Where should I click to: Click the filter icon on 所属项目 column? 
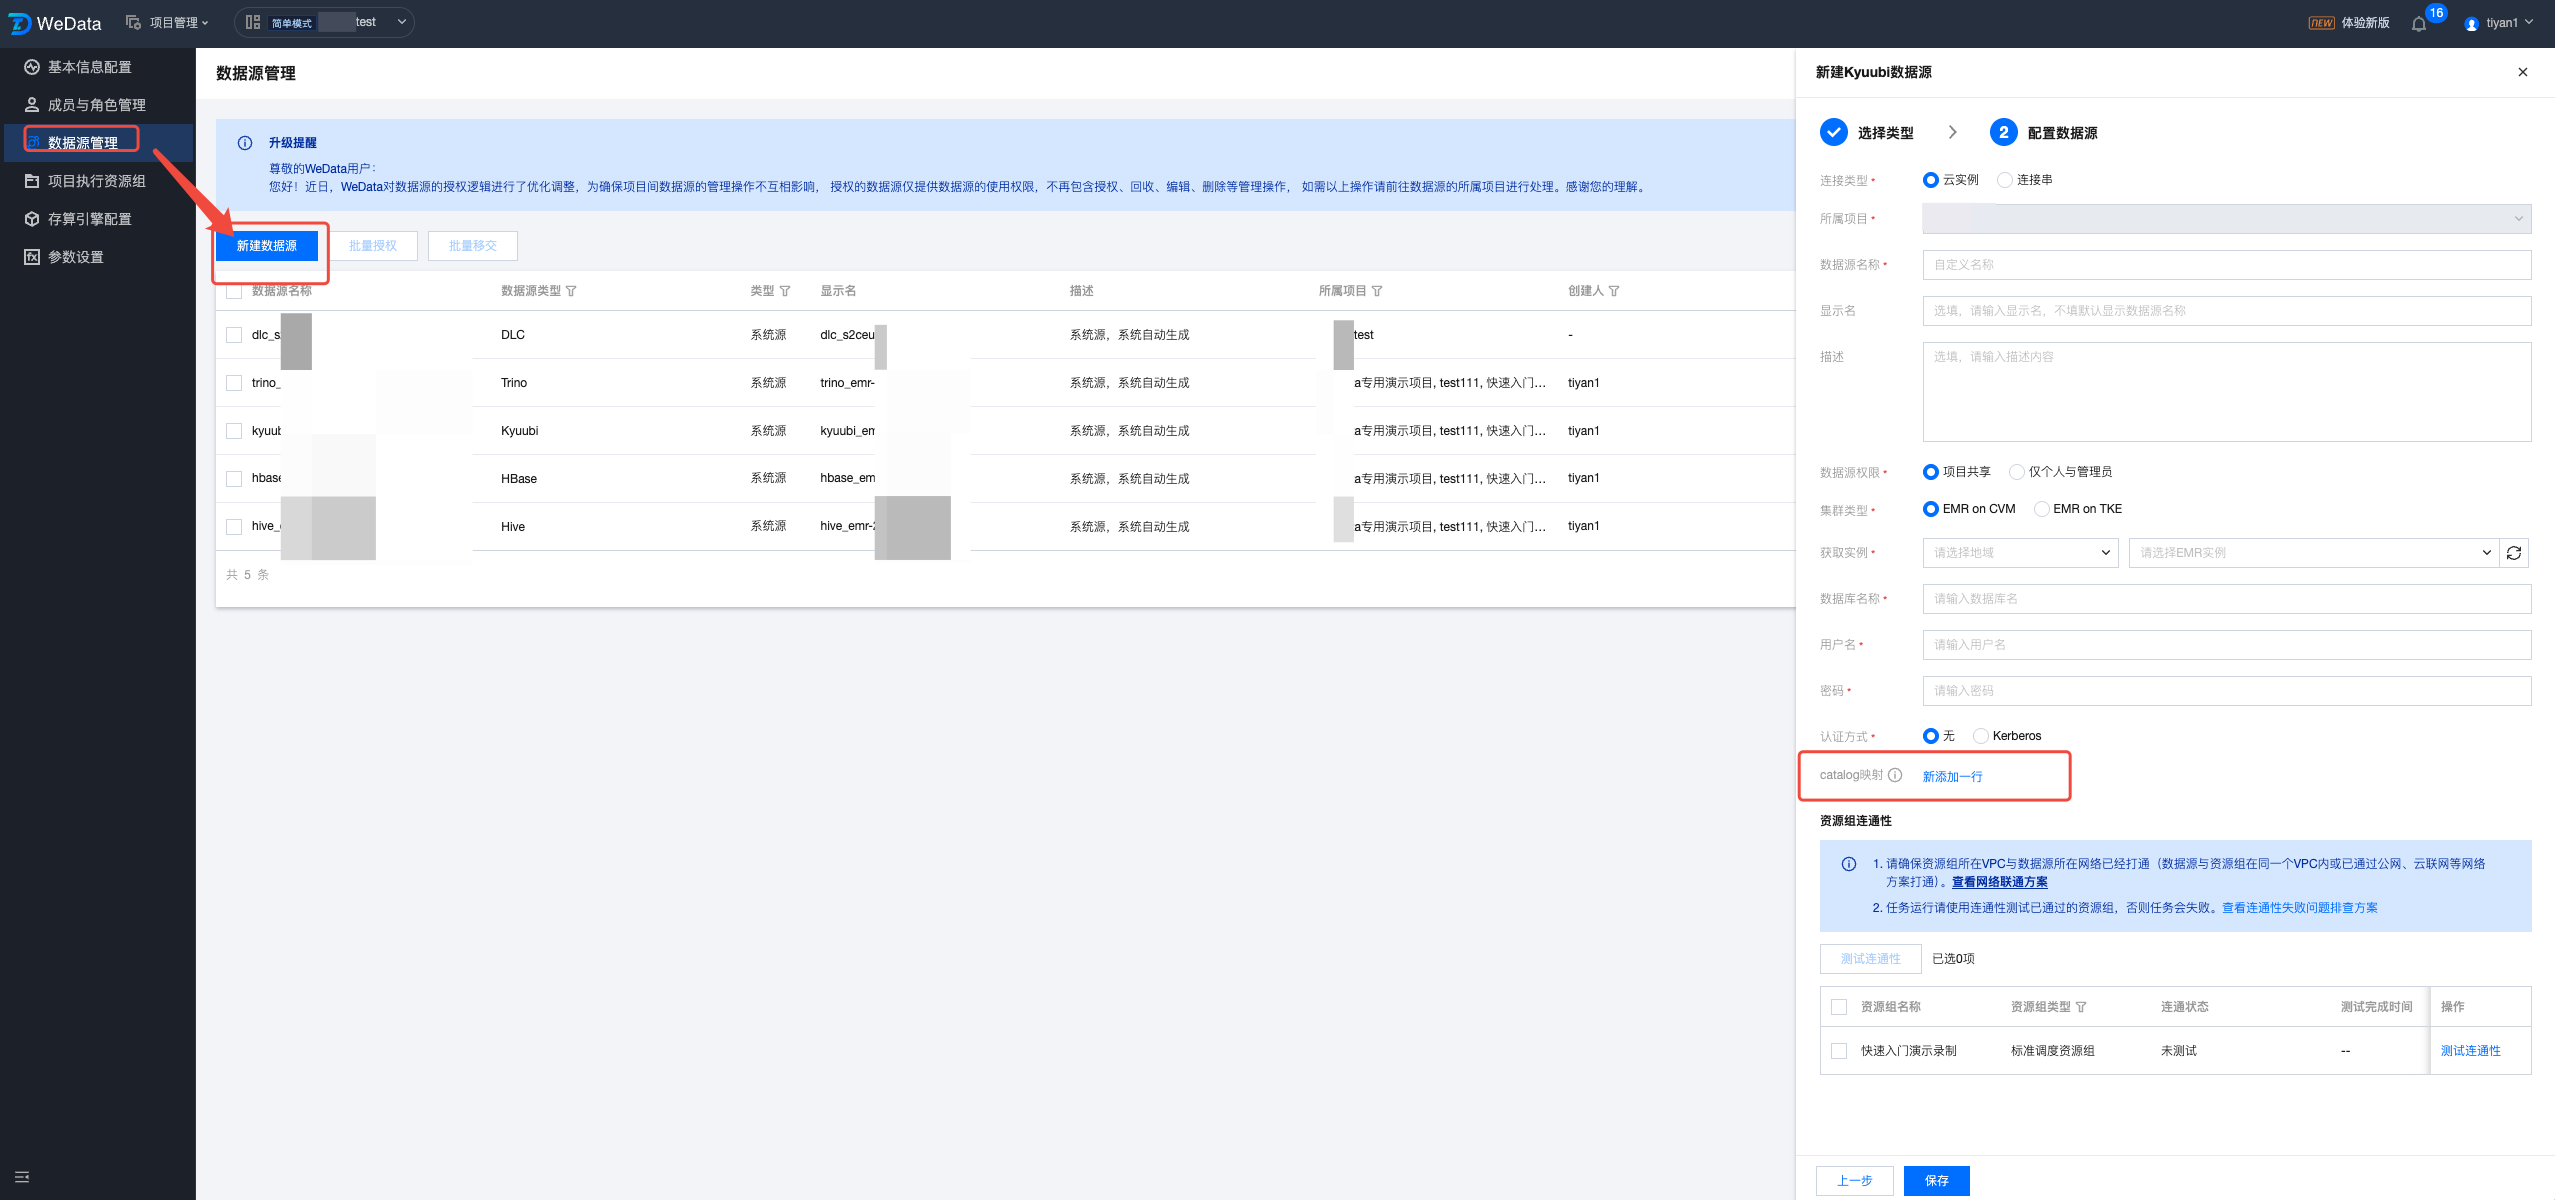click(1377, 291)
